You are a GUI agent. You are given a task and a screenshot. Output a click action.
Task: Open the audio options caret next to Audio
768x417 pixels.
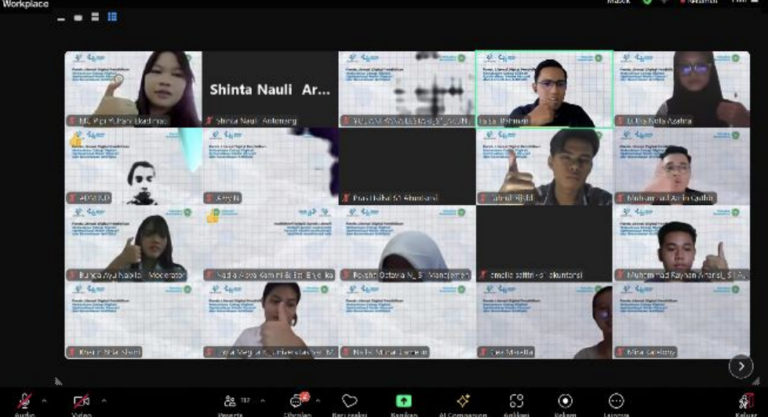point(45,401)
